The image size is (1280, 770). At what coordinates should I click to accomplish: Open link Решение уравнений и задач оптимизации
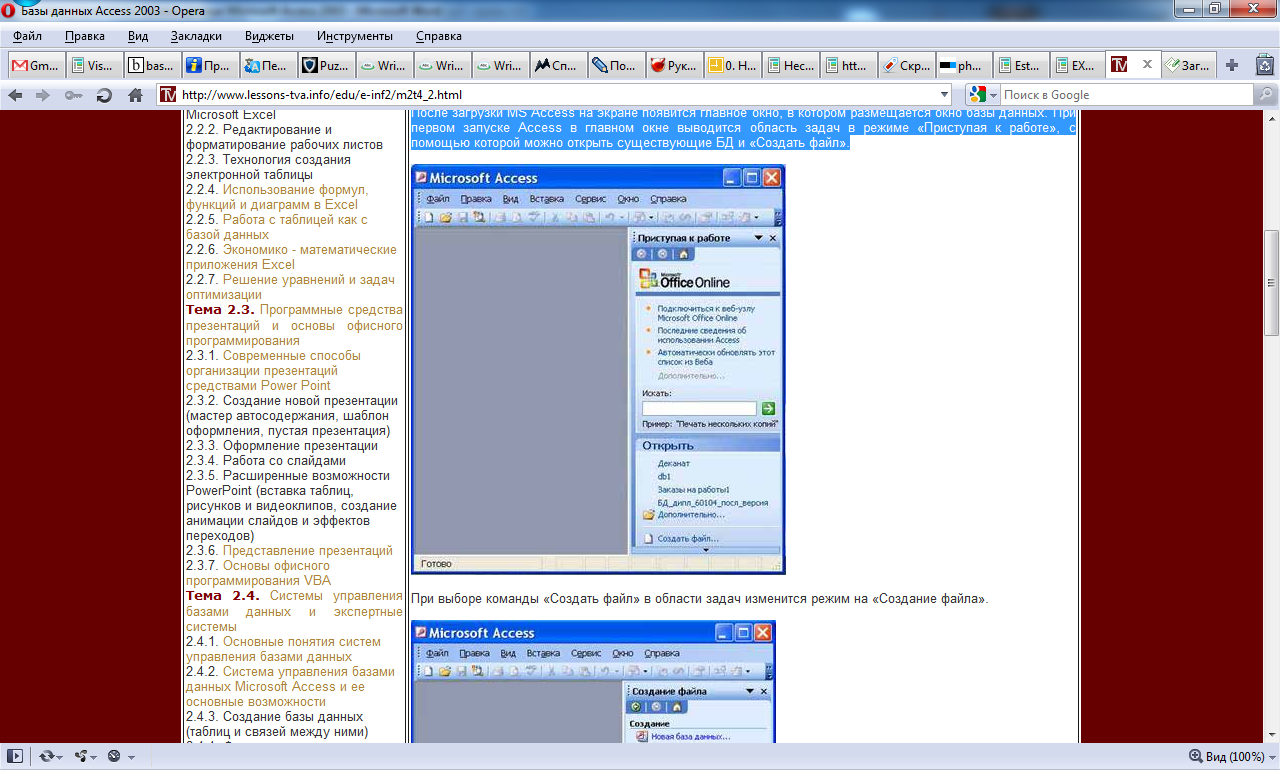[x=290, y=287]
